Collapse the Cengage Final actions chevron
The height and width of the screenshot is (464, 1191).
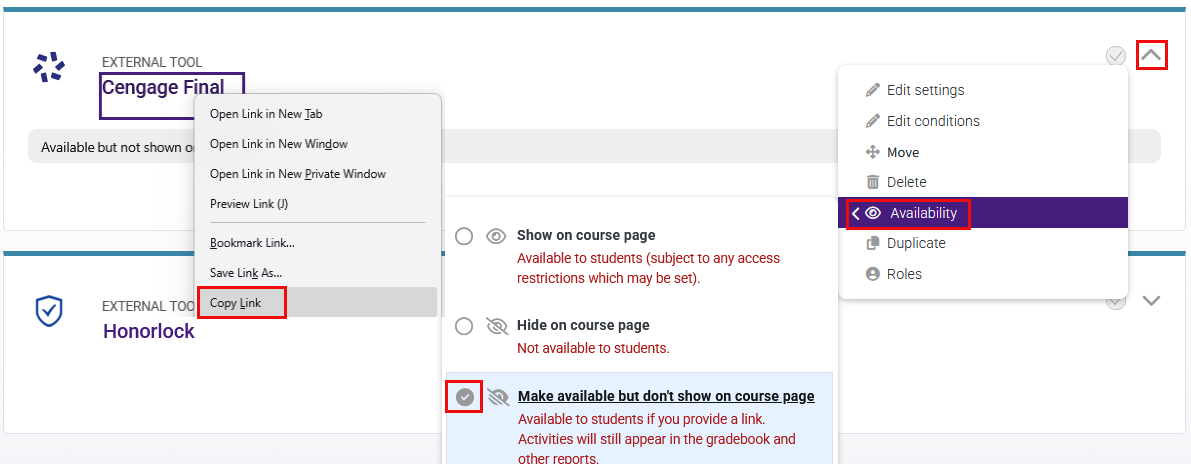(x=1151, y=55)
